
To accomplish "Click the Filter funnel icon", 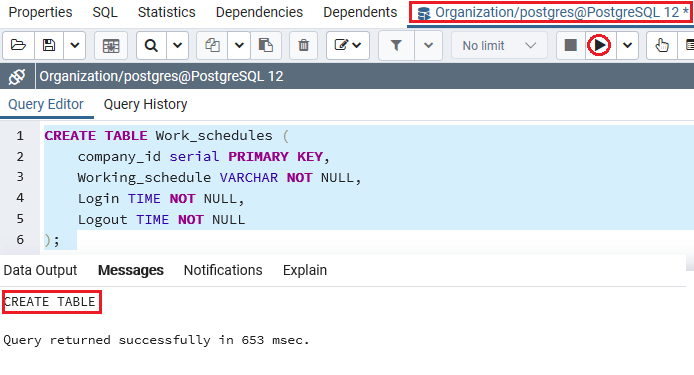I will coord(396,45).
